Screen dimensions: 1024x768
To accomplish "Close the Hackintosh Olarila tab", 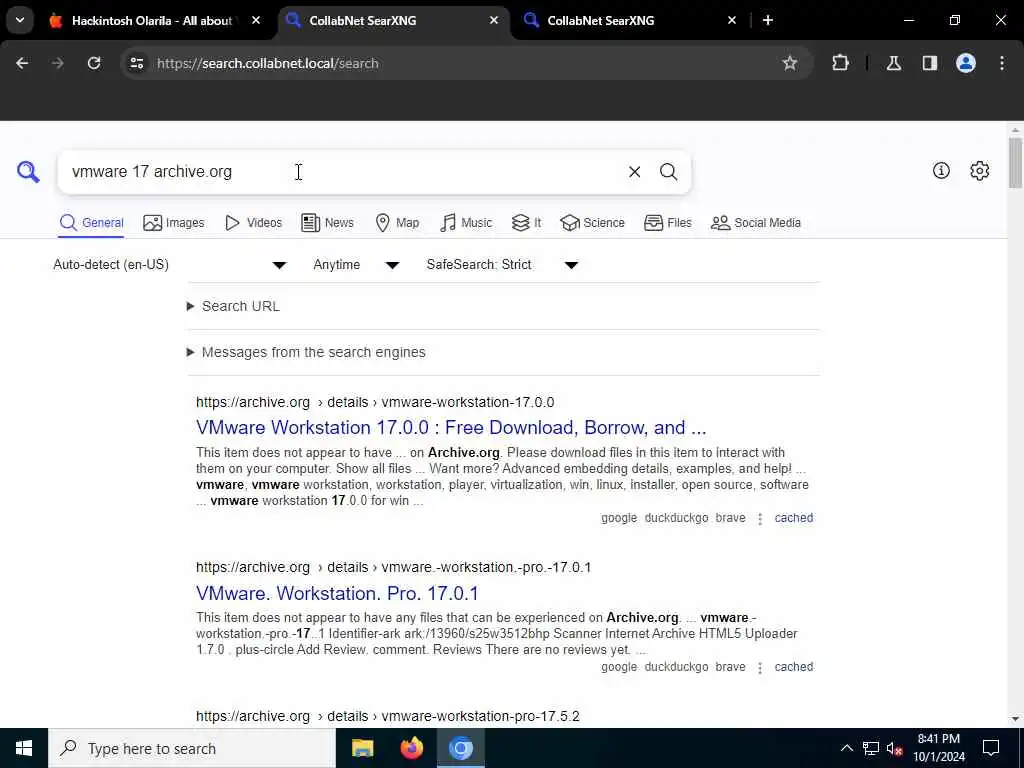I will coord(256,20).
